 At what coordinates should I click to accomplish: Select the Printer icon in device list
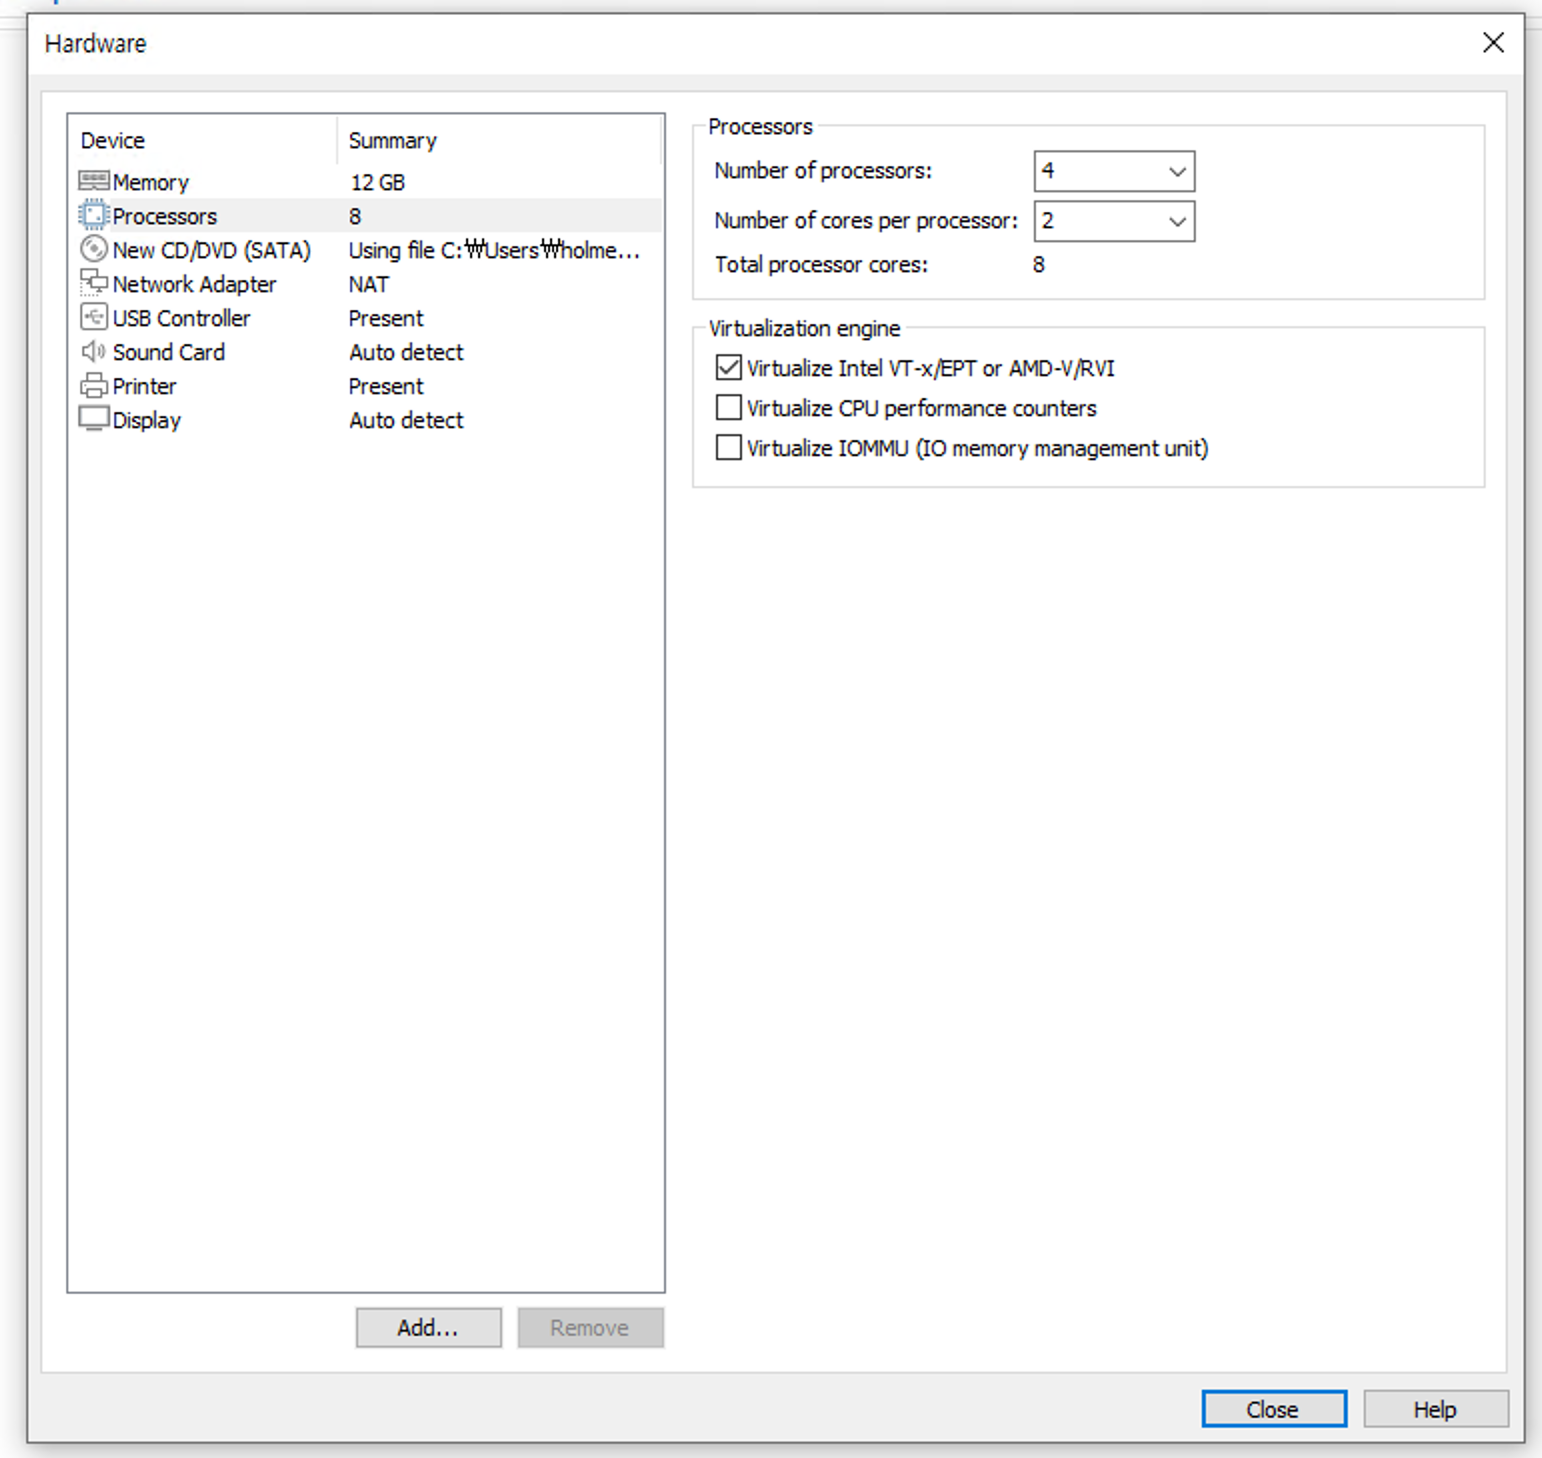(93, 385)
